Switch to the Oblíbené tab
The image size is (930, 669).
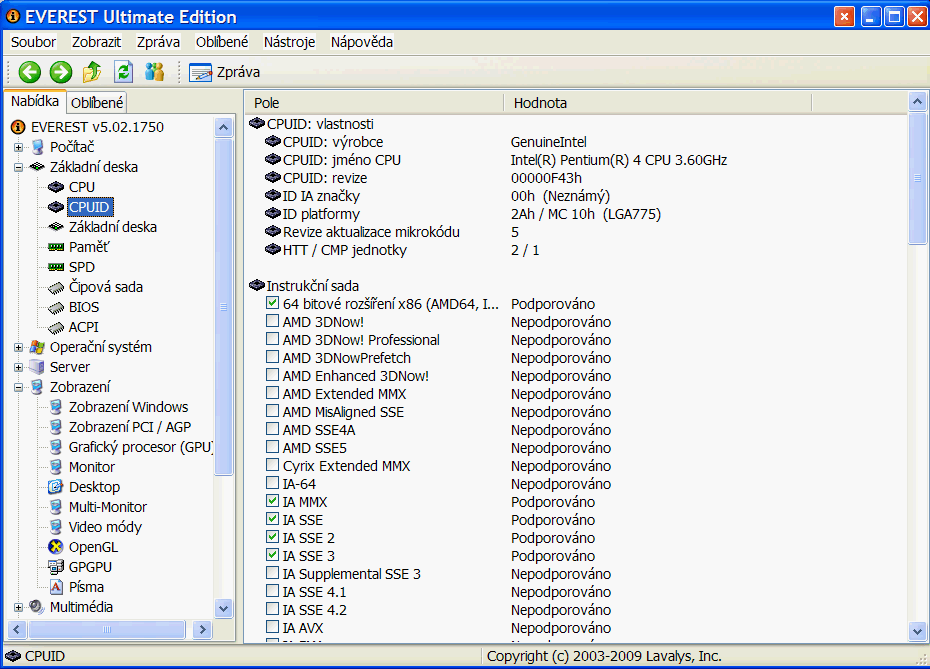click(x=97, y=103)
